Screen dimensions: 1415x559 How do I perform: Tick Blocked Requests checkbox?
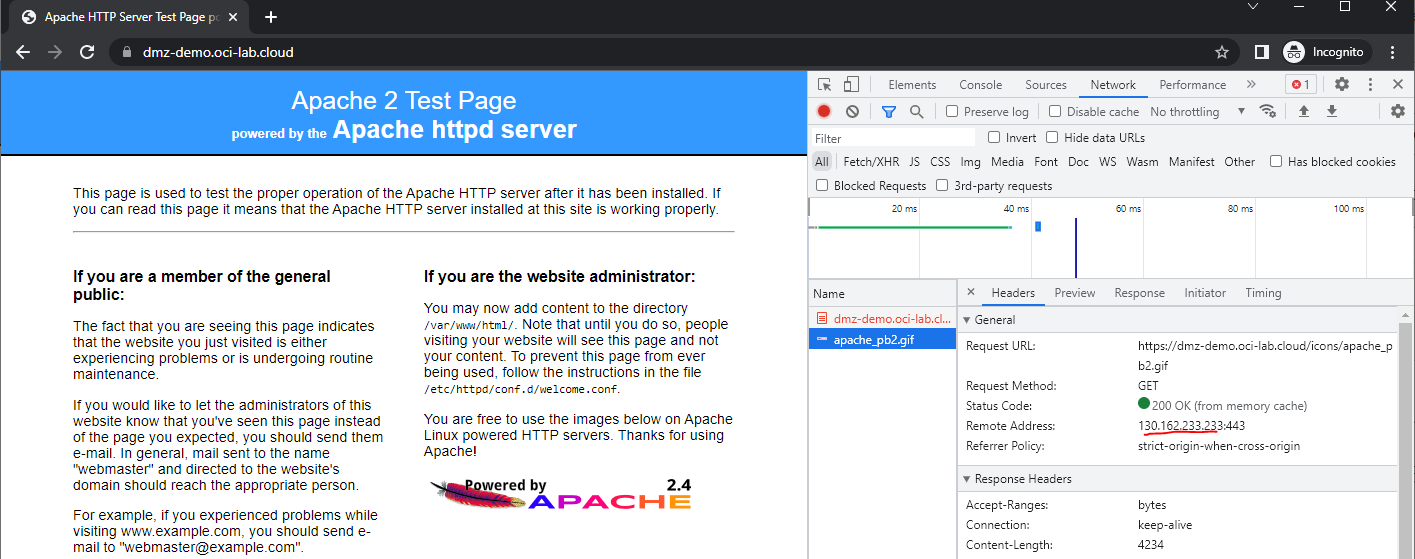[x=822, y=185]
